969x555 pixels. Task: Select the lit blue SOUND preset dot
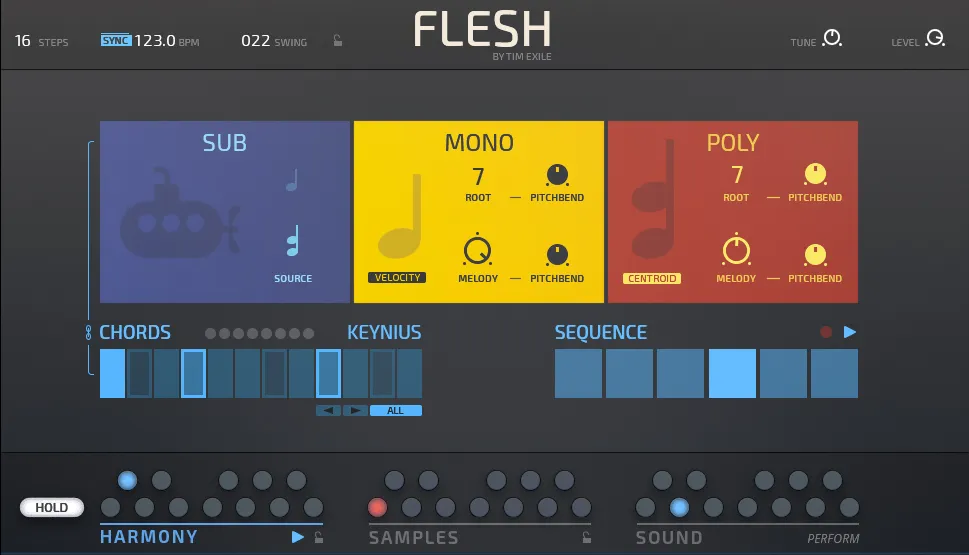(x=679, y=507)
